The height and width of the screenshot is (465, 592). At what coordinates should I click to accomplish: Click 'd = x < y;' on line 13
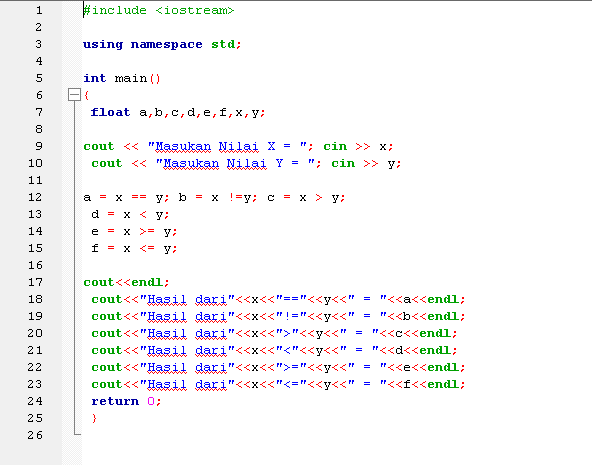(130, 214)
